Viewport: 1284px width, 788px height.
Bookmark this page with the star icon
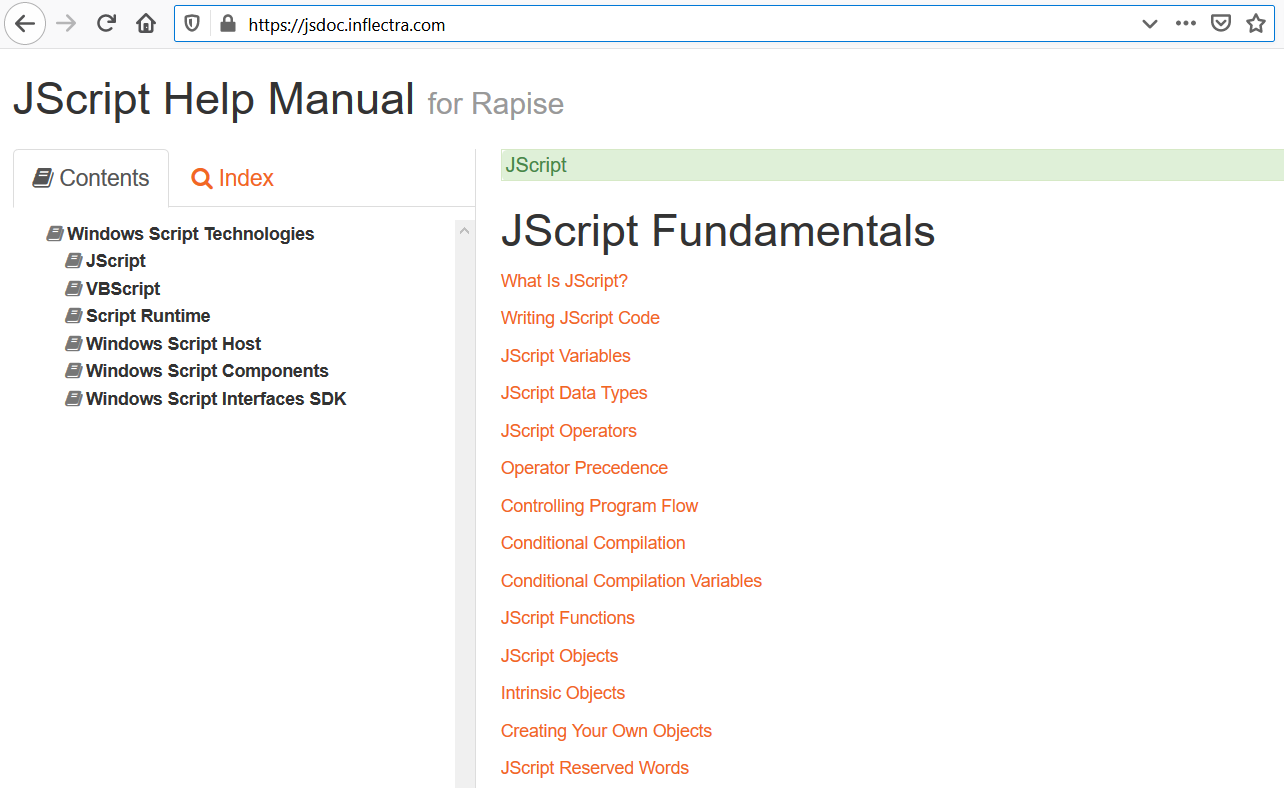click(1256, 24)
